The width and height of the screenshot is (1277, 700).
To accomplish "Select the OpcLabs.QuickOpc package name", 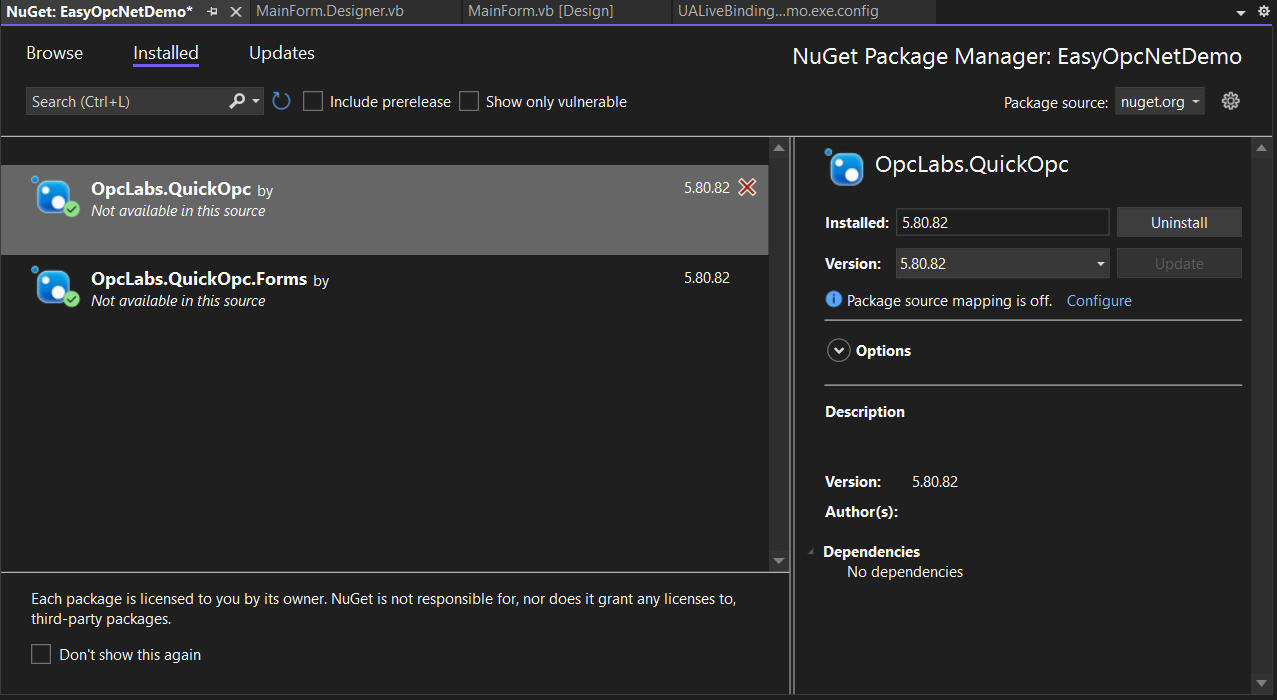I will pyautogui.click(x=171, y=189).
